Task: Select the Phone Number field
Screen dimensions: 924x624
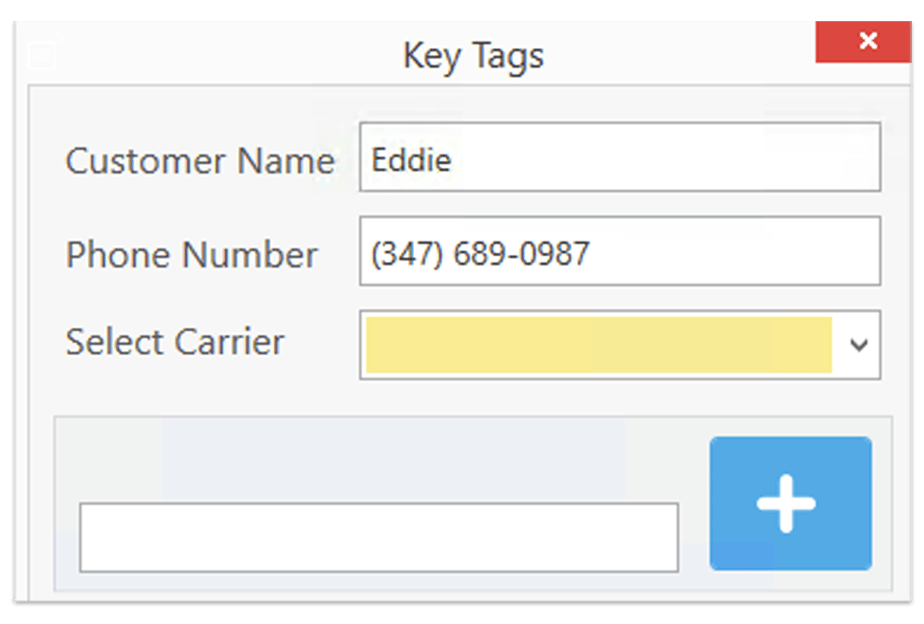Action: [x=618, y=254]
